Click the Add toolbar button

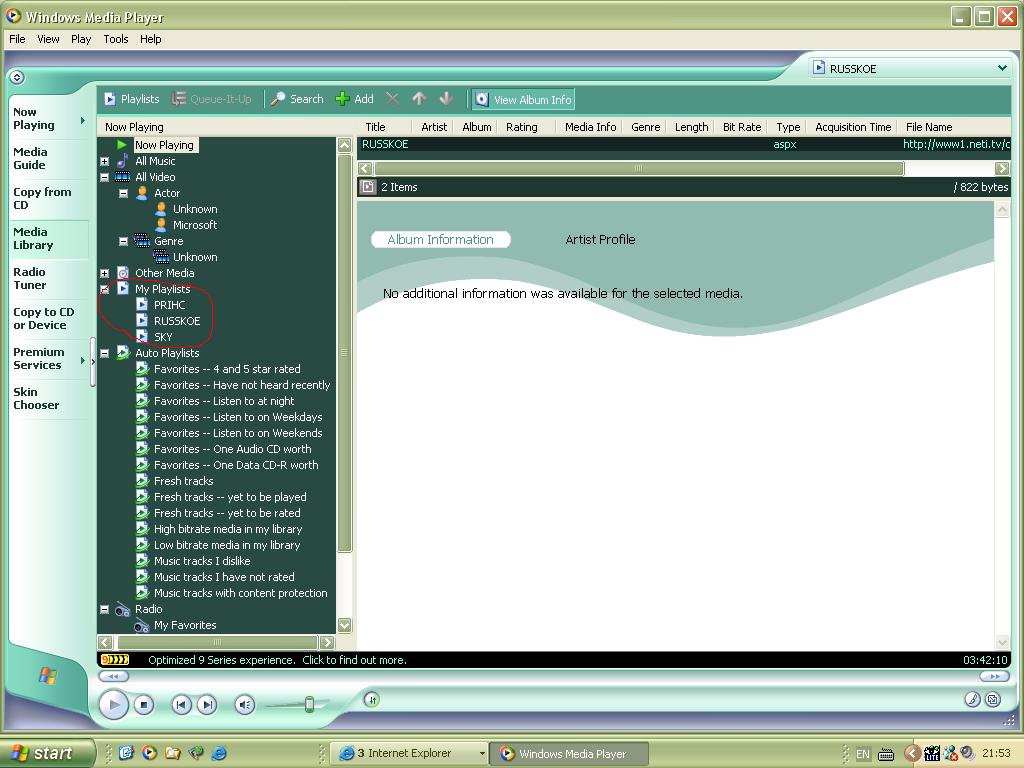point(354,99)
